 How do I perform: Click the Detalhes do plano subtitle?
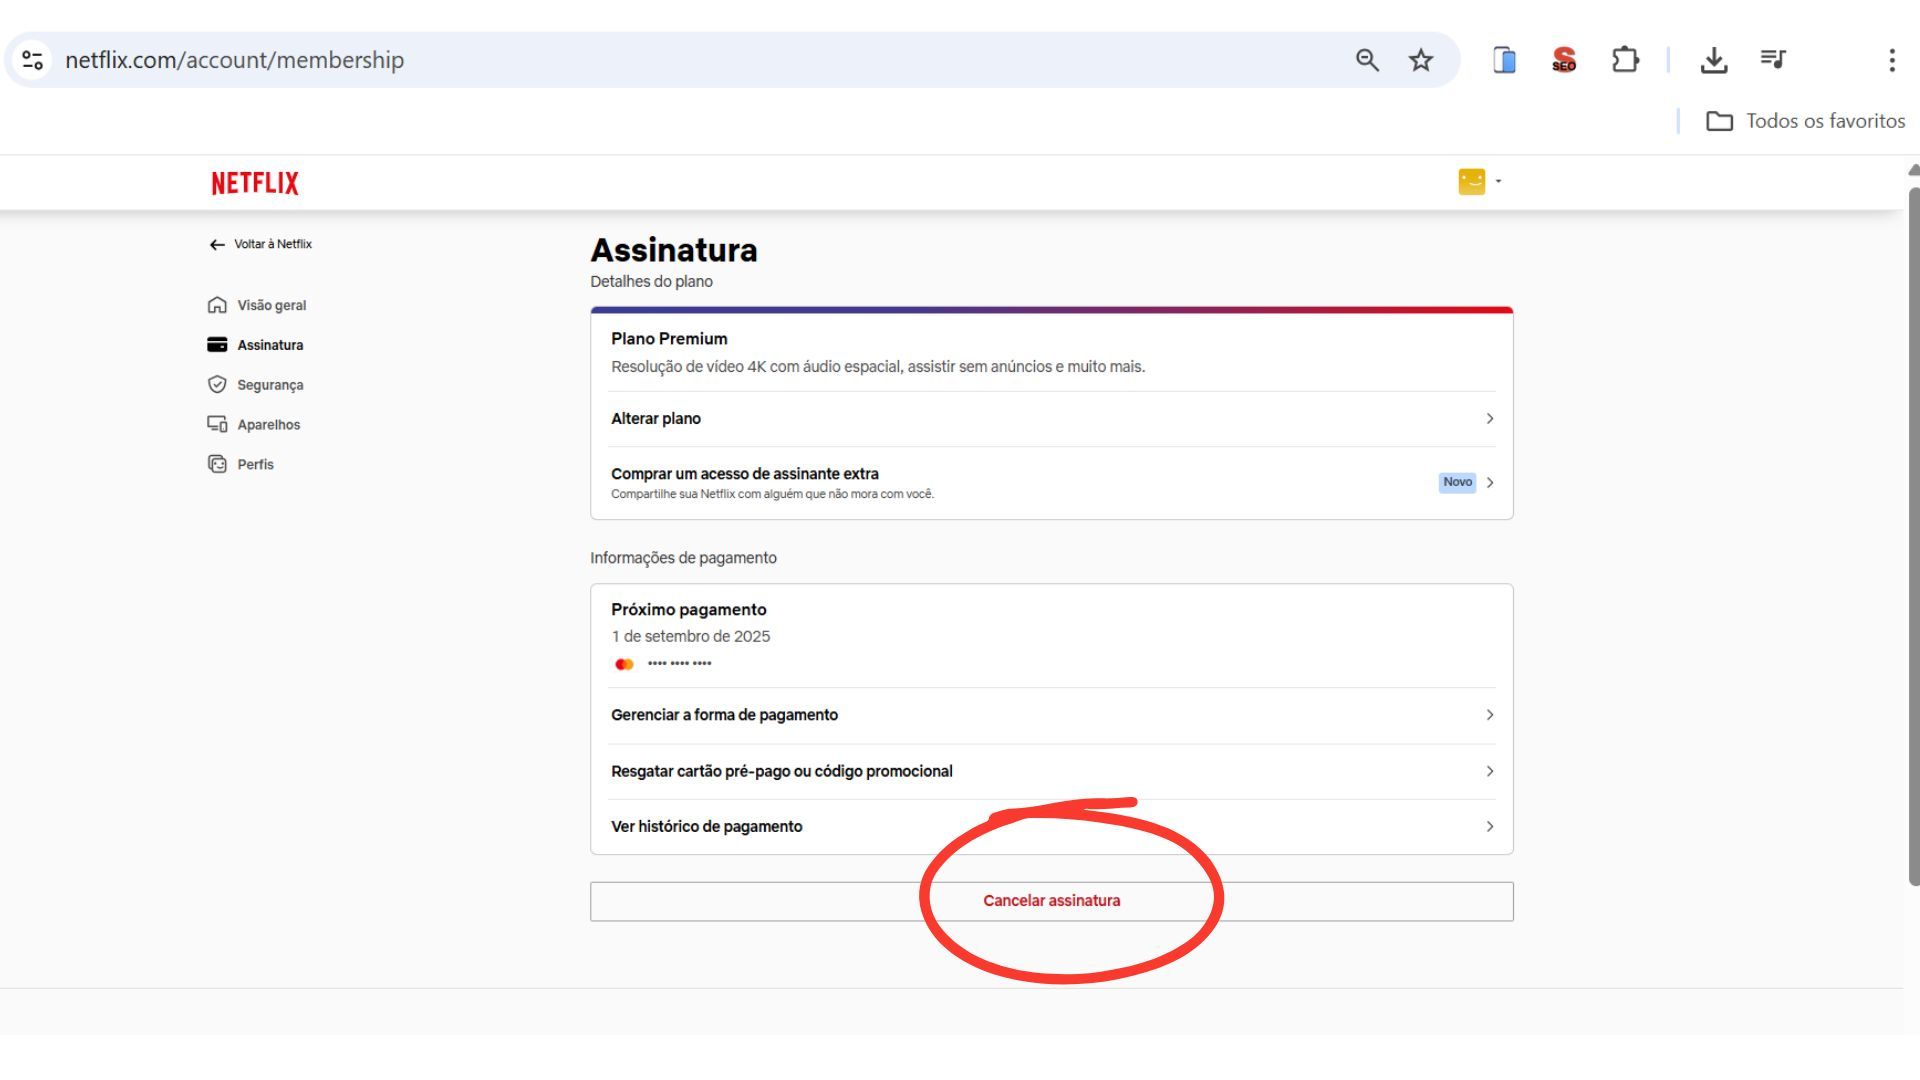coord(651,282)
